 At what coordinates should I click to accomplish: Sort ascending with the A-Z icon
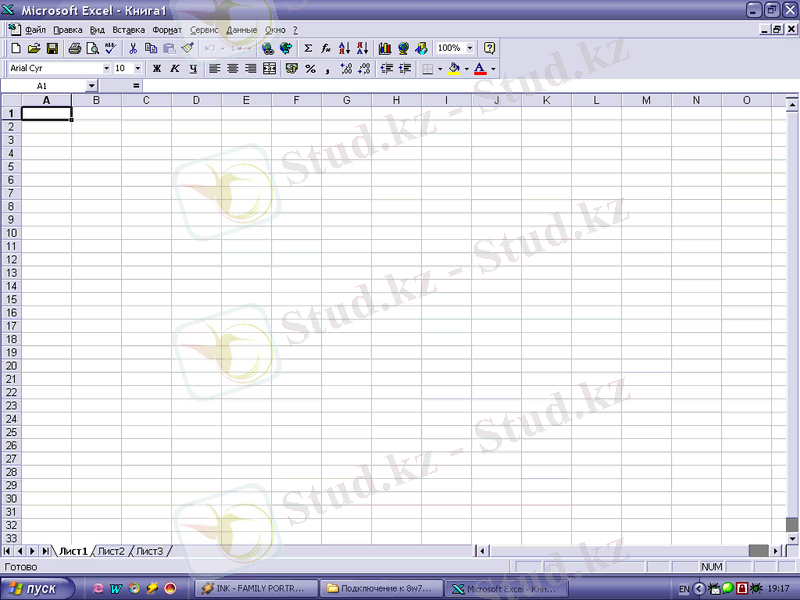pos(344,48)
